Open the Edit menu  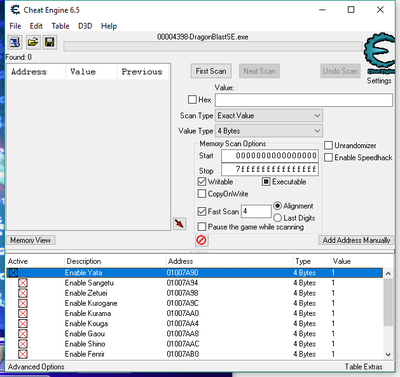(36, 26)
